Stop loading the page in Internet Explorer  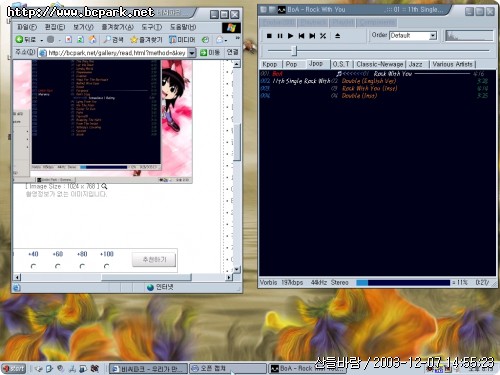tap(69, 39)
